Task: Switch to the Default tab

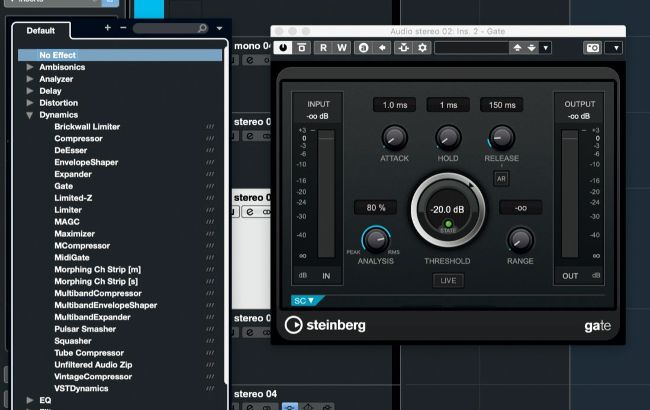Action: (41, 31)
